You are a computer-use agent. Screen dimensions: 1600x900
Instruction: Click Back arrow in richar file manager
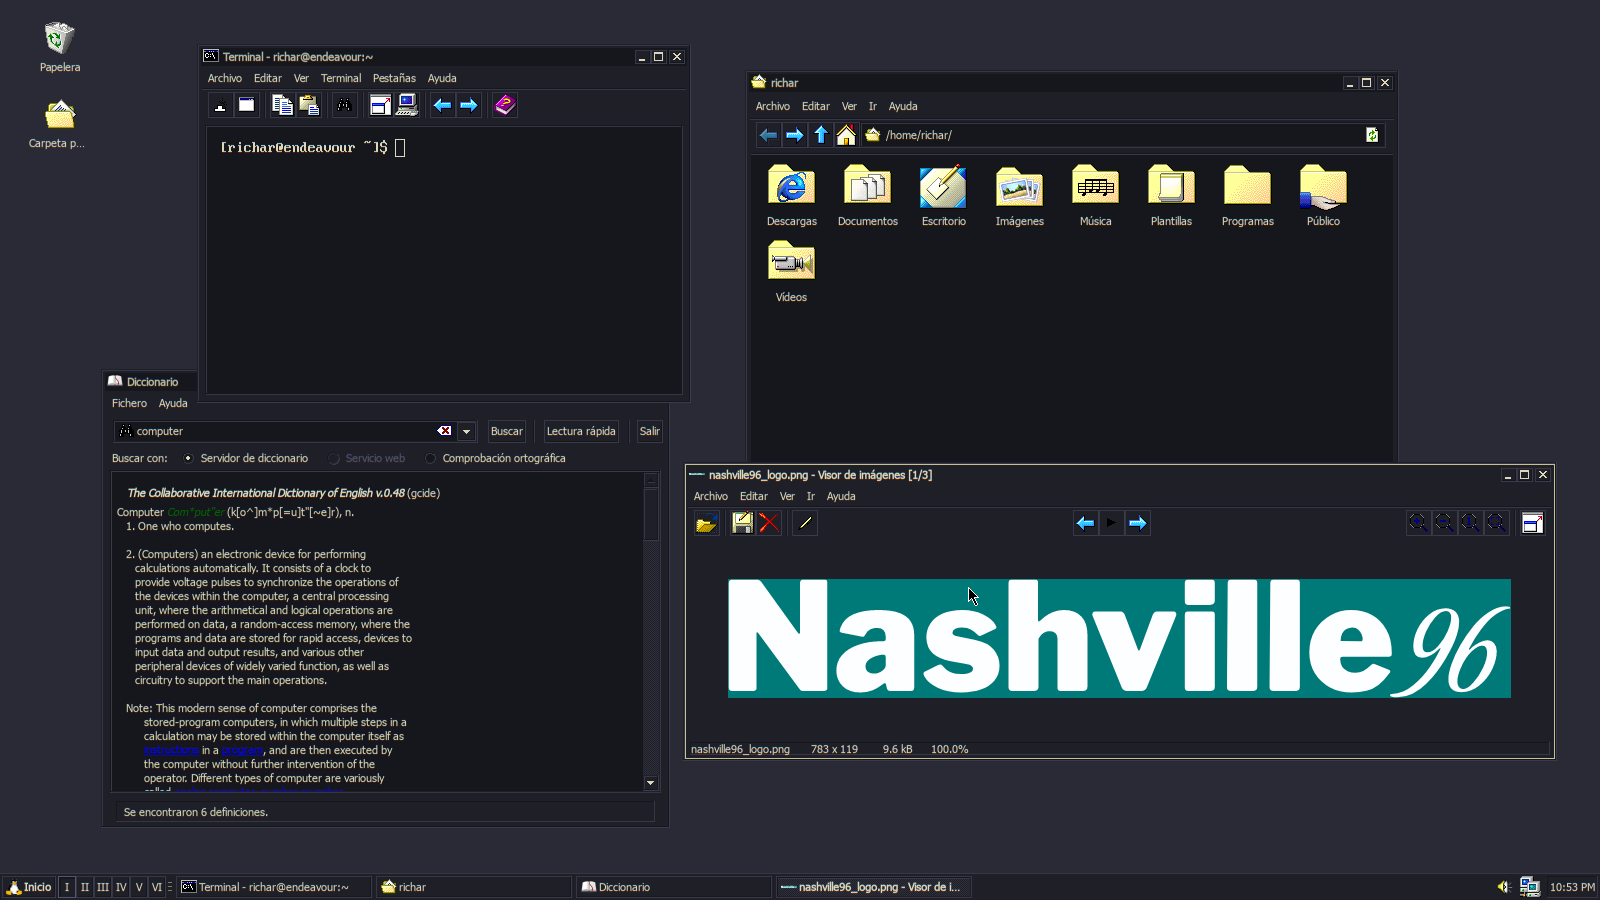tap(768, 135)
